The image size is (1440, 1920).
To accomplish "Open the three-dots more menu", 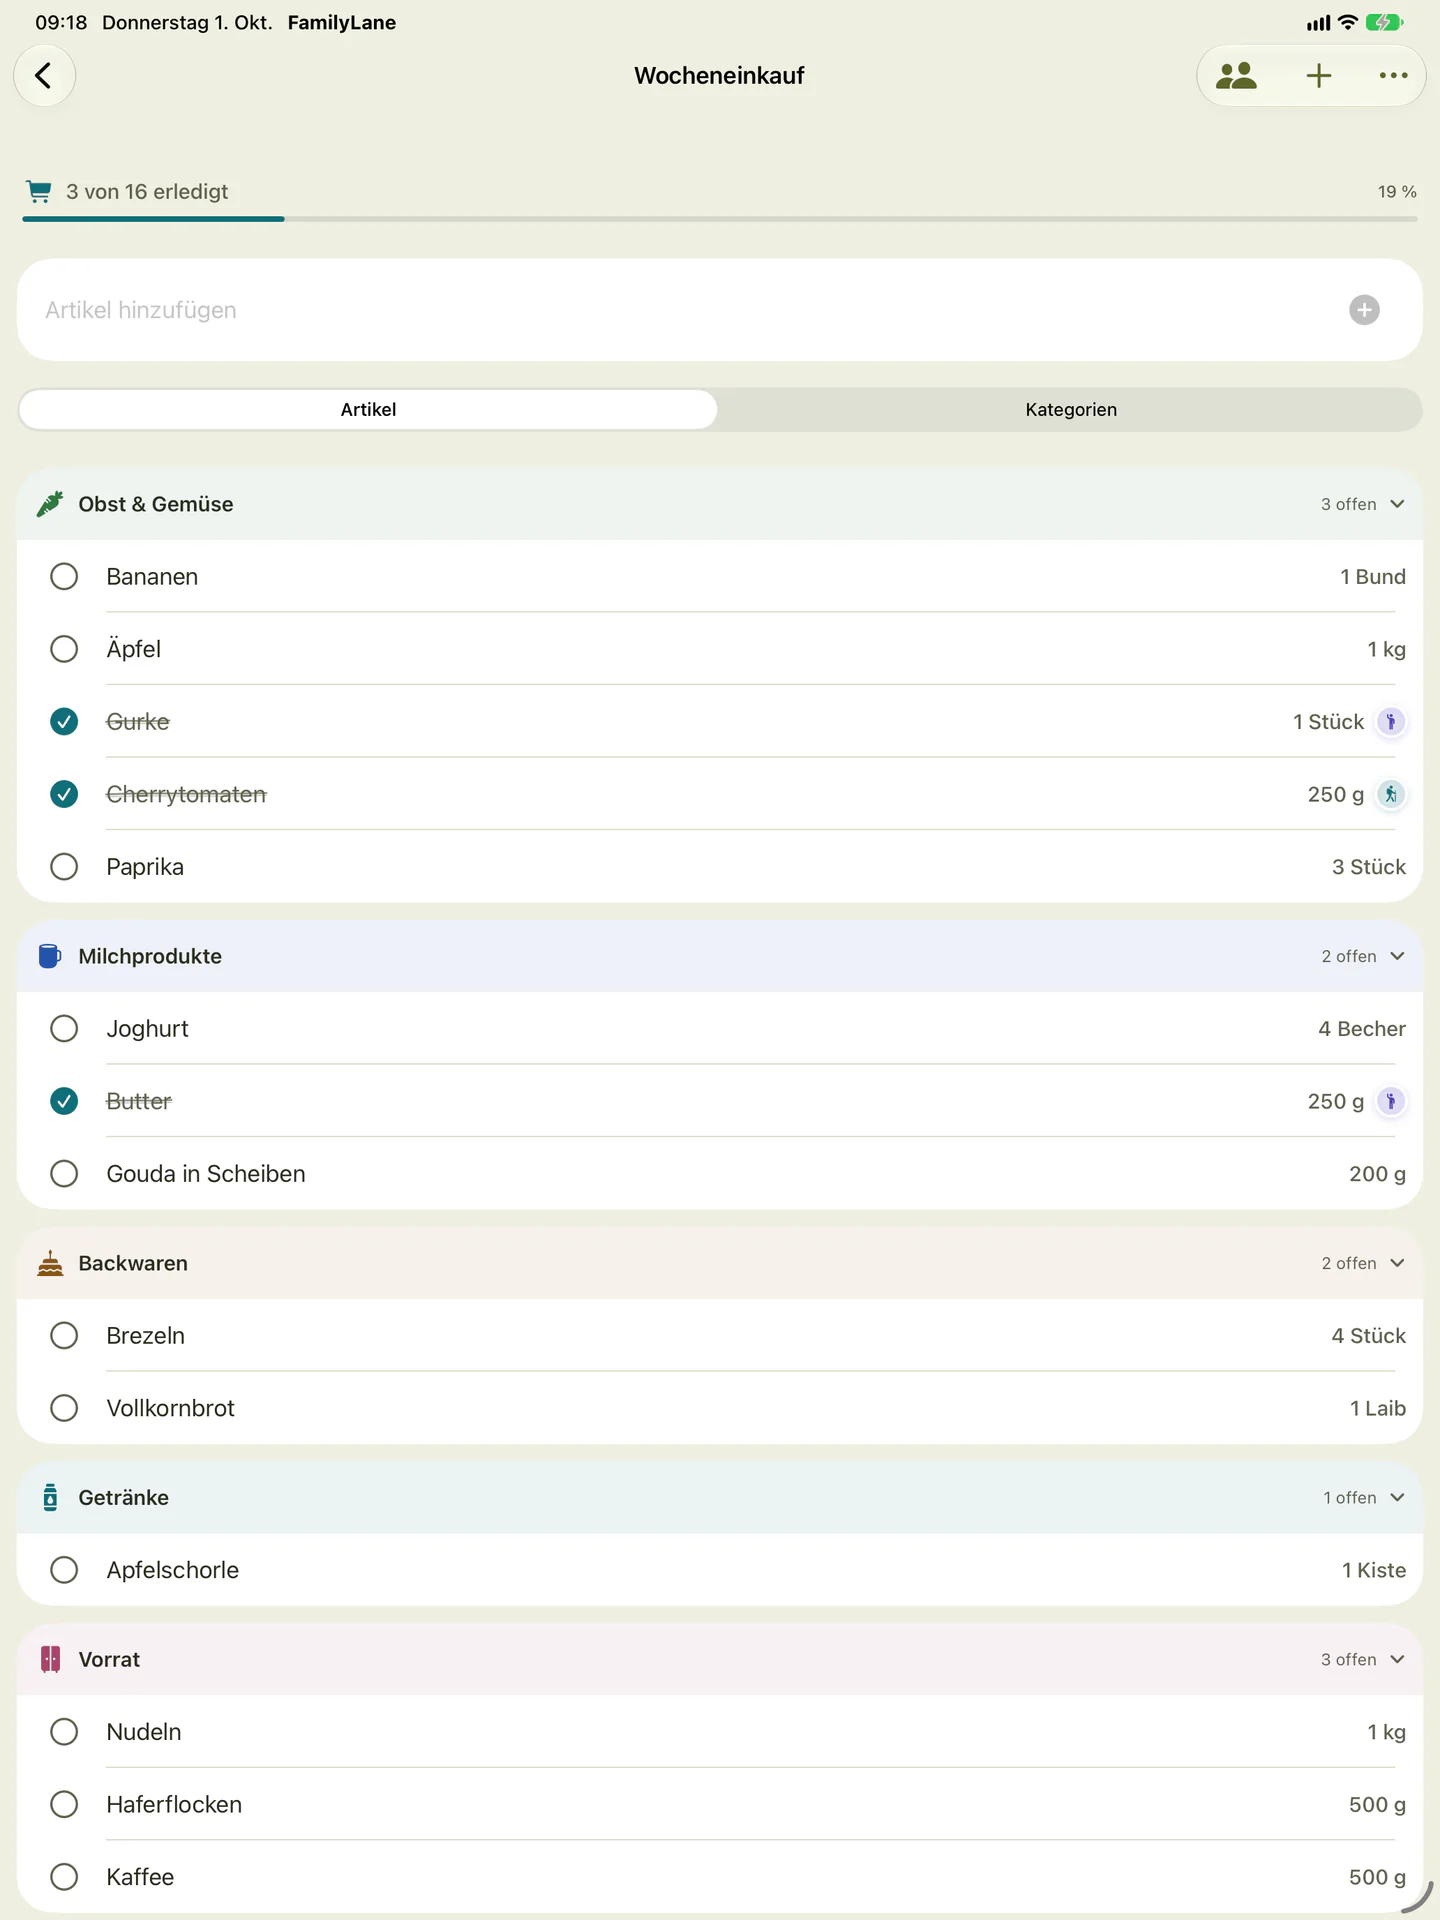I will tap(1393, 76).
